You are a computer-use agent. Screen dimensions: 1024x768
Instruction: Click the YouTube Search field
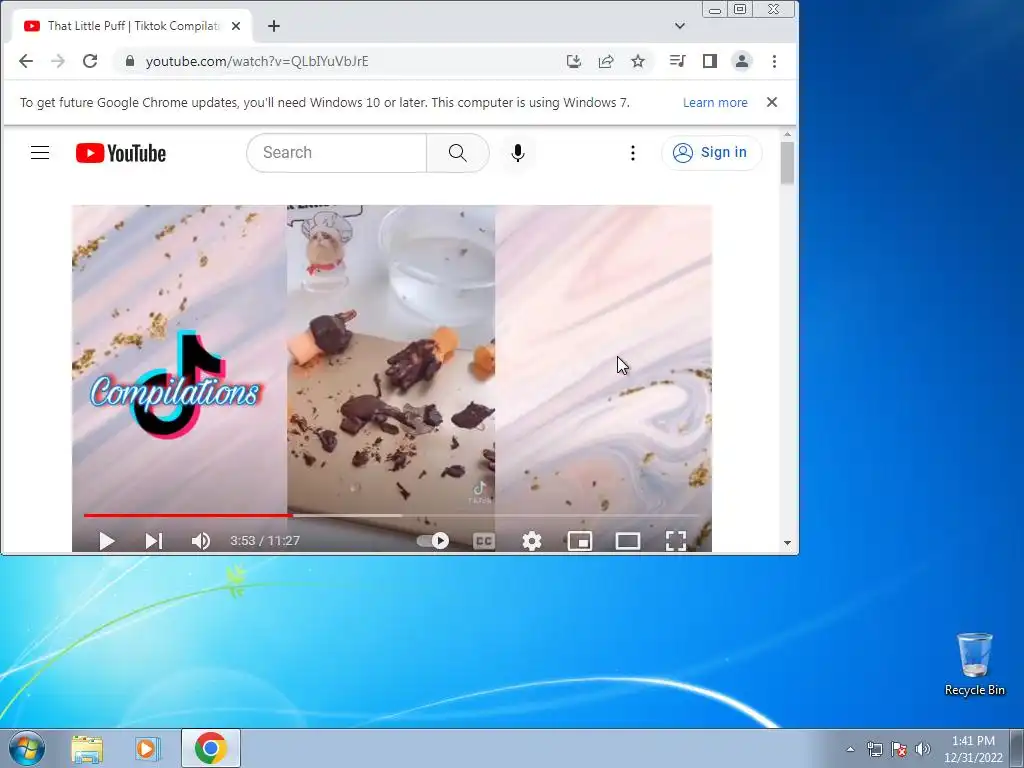click(337, 153)
